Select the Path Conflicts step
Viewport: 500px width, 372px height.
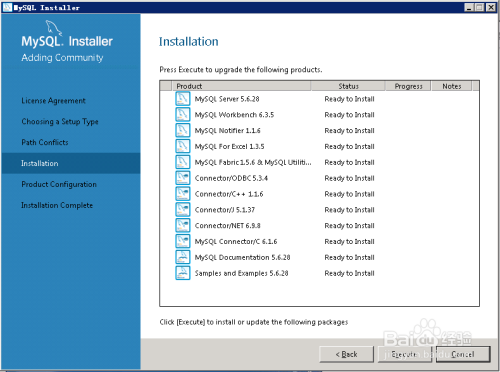click(x=45, y=142)
